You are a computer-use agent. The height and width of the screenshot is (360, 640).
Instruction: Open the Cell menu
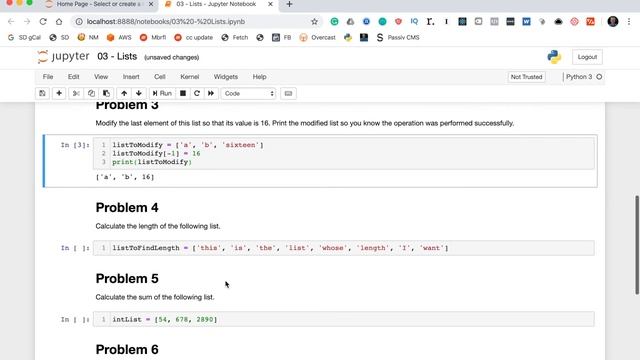point(160,77)
